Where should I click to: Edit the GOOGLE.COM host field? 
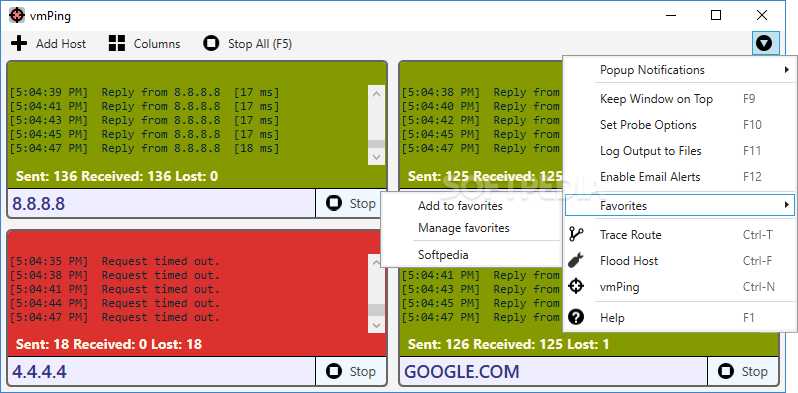pyautogui.click(x=553, y=372)
